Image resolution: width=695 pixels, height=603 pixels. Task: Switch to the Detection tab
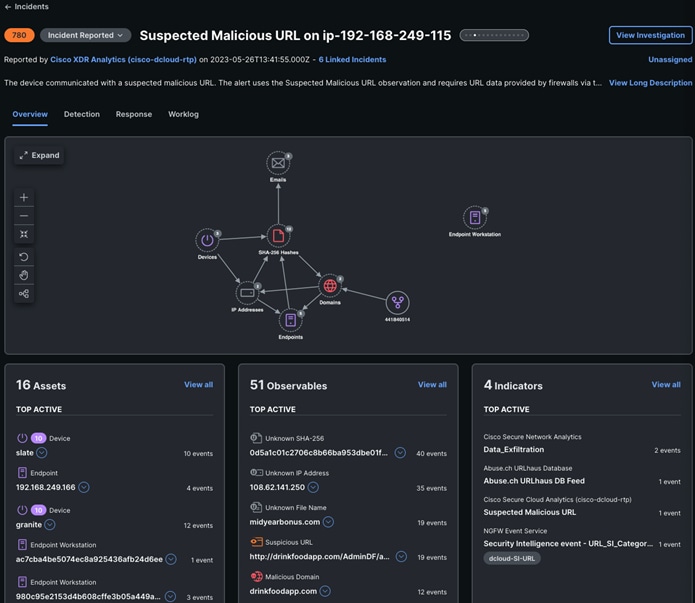pyautogui.click(x=82, y=114)
